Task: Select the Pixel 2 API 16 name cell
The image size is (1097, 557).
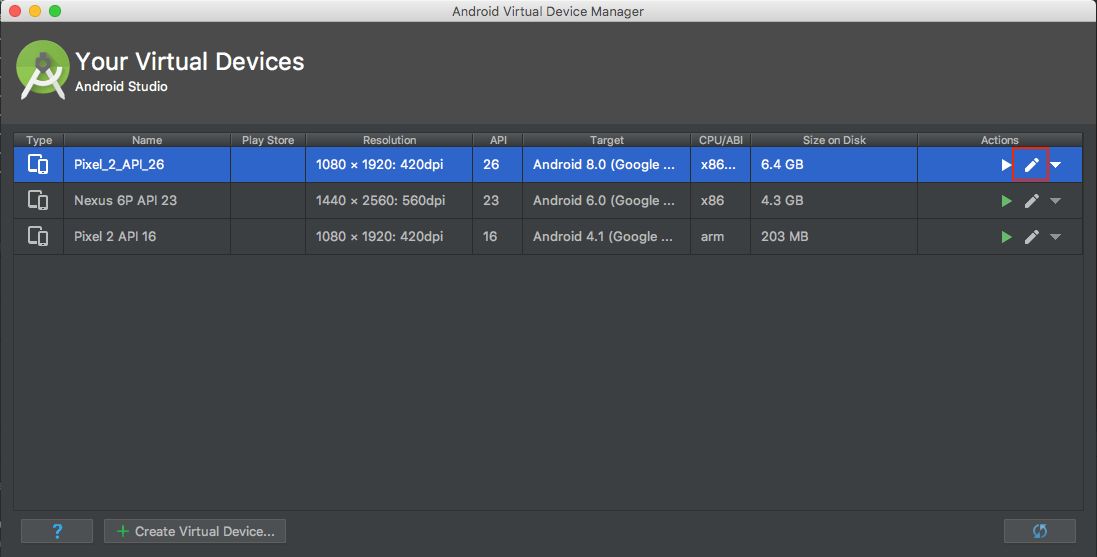Action: pyautogui.click(x=147, y=236)
